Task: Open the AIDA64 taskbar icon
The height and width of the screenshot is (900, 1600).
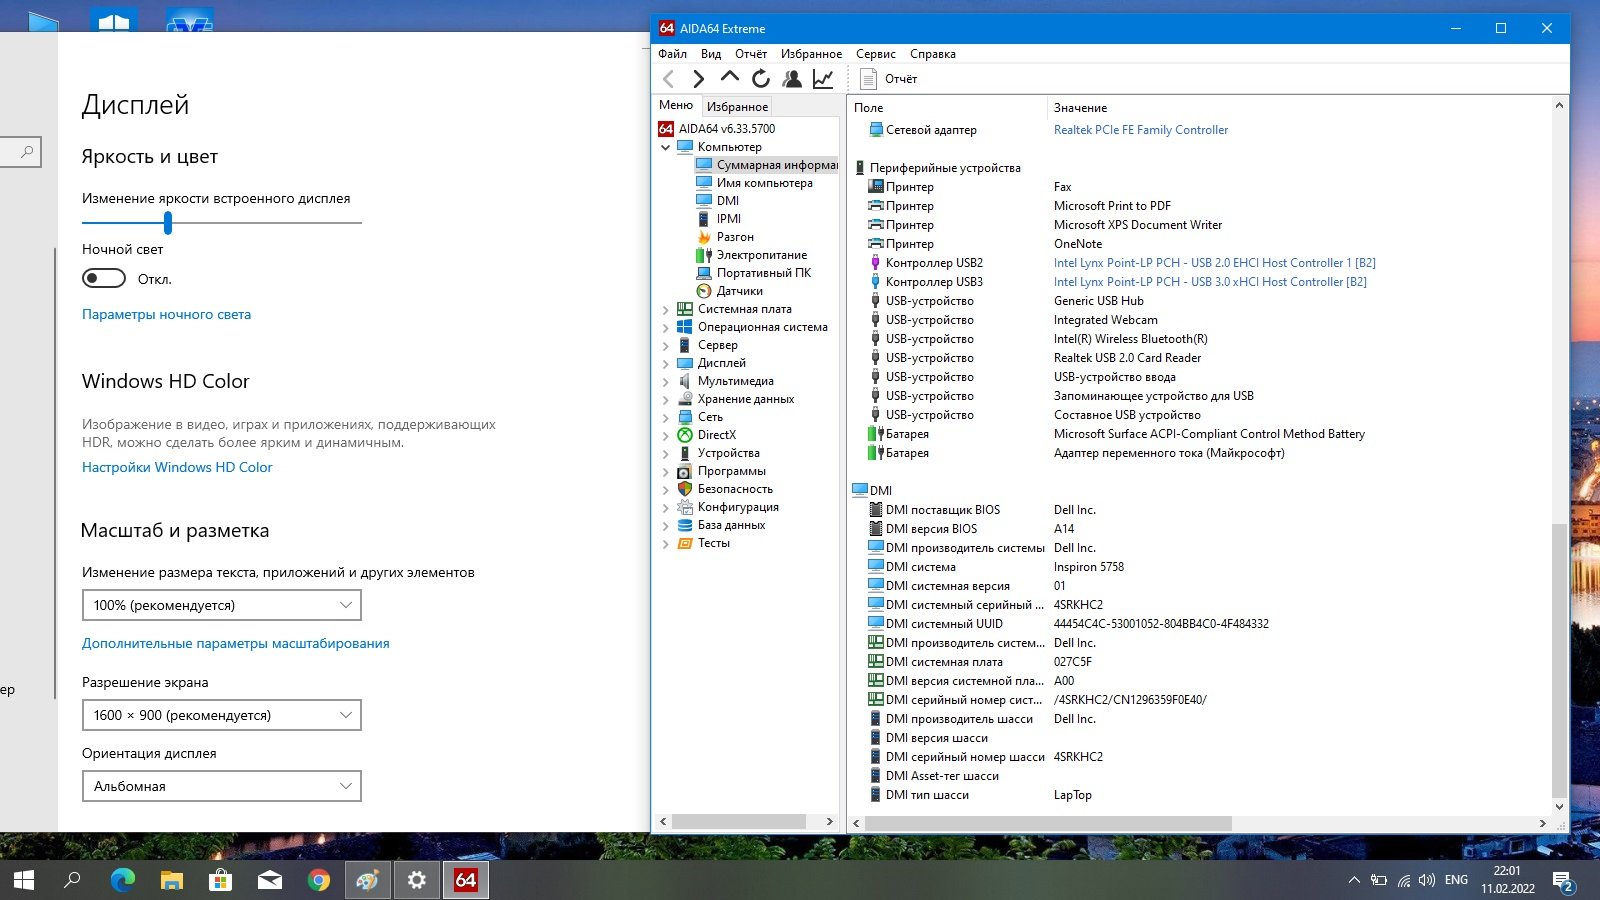Action: [x=465, y=880]
